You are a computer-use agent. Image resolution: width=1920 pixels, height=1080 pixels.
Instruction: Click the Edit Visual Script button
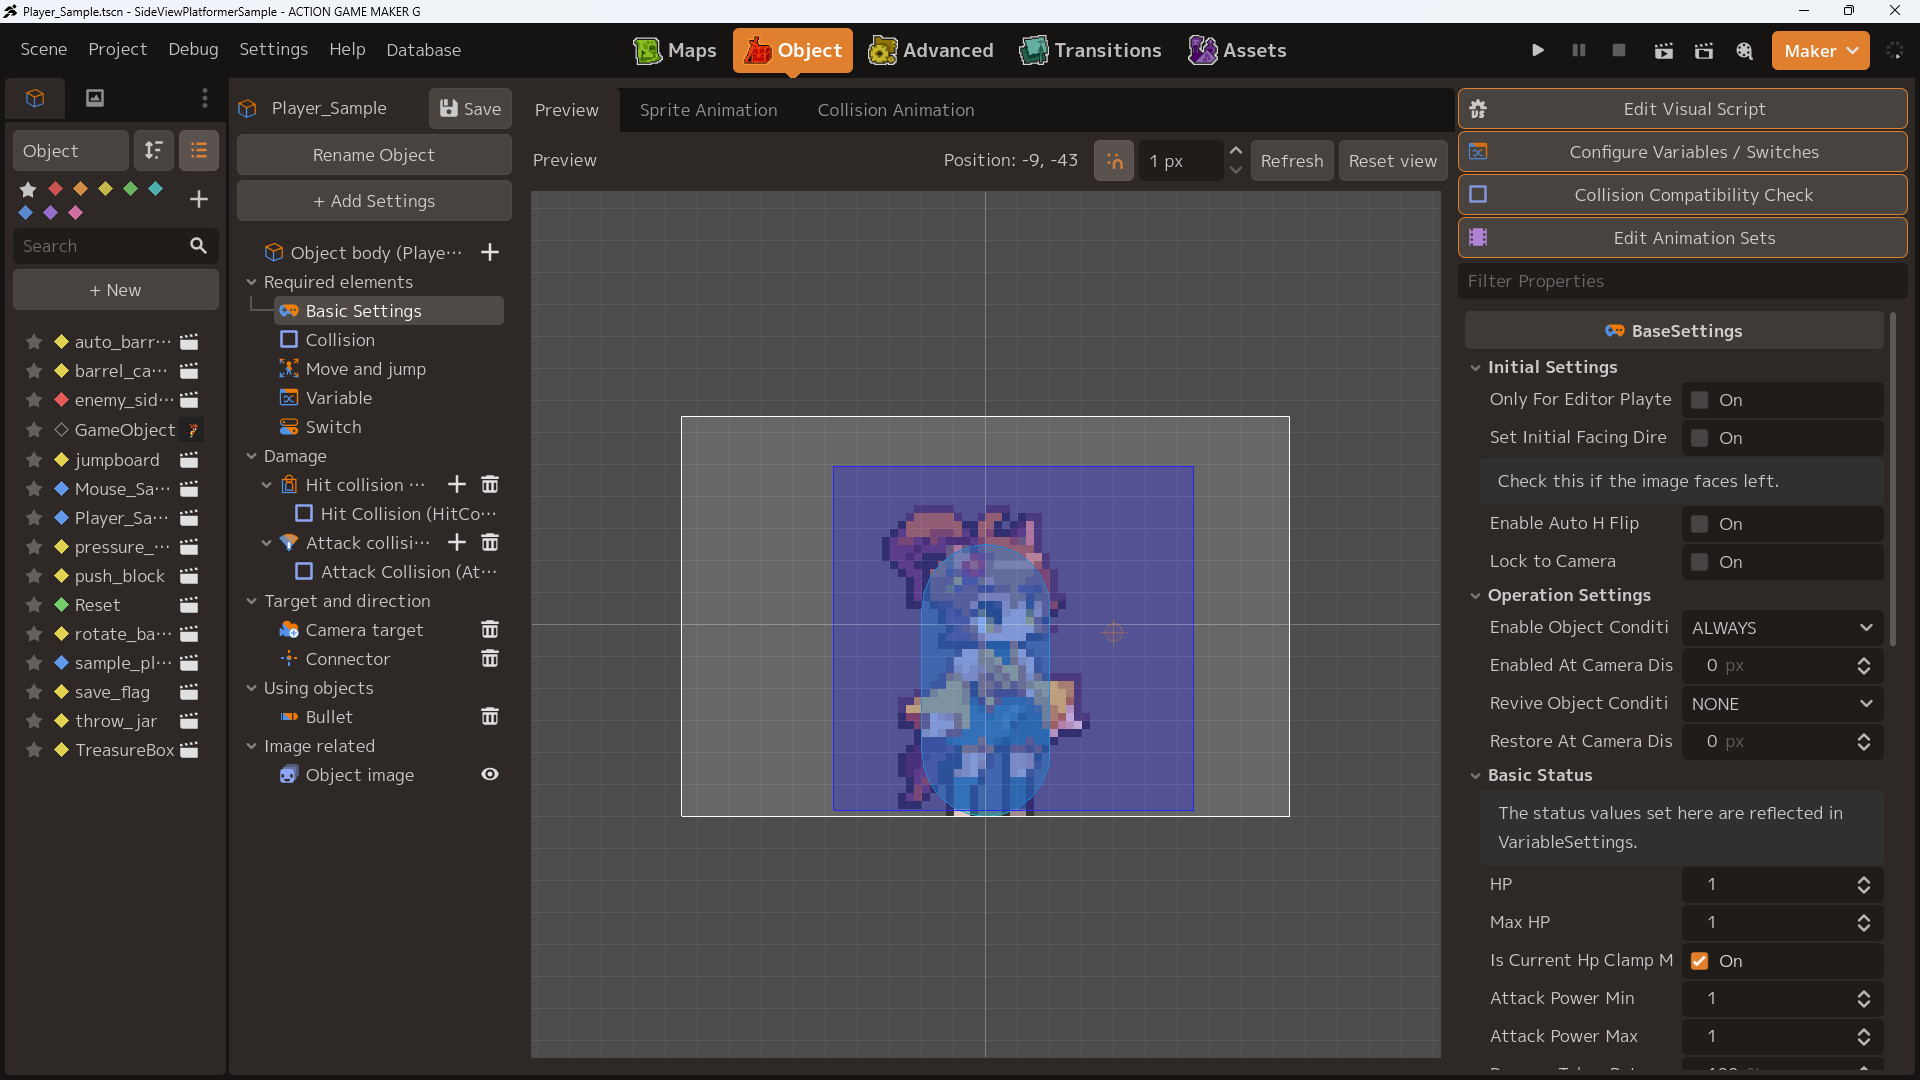pyautogui.click(x=1682, y=109)
